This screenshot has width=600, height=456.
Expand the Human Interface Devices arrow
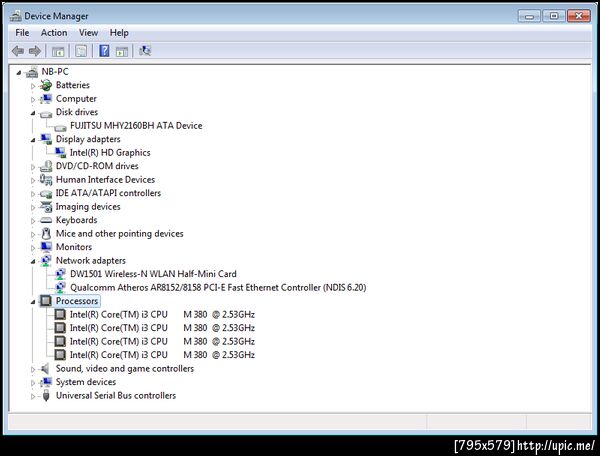[33, 180]
